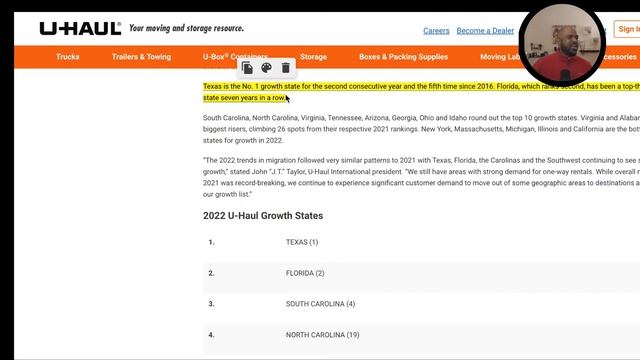Delete the highlight with trash icon
This screenshot has width=640, height=360.
tap(286, 68)
